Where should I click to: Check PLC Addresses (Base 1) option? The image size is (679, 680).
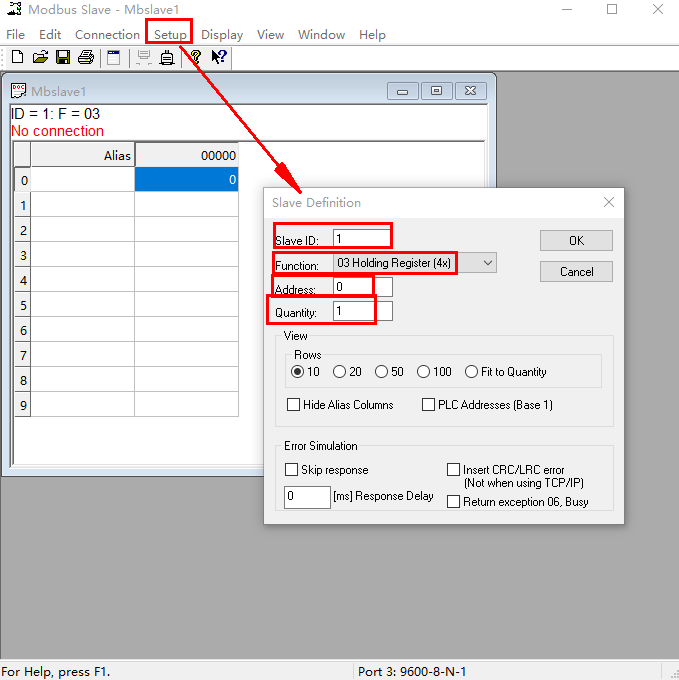[428, 405]
